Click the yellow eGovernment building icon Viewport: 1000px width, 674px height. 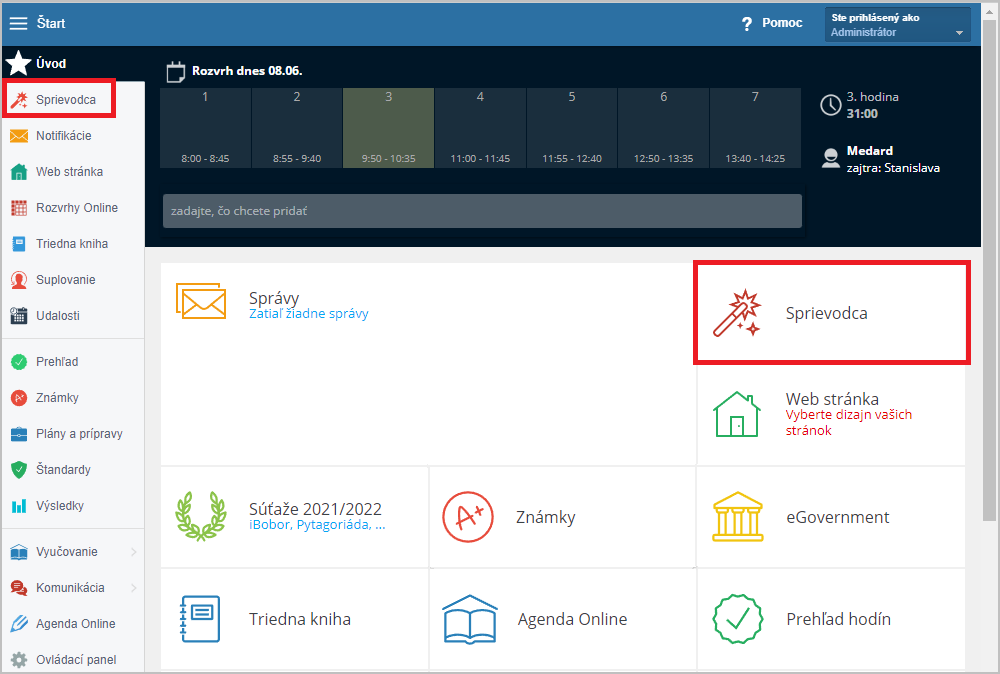tap(738, 516)
